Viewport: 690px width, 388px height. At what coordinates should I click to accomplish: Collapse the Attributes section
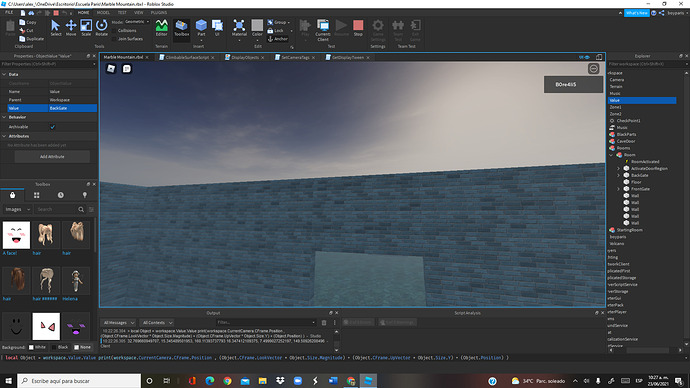click(x=4, y=136)
